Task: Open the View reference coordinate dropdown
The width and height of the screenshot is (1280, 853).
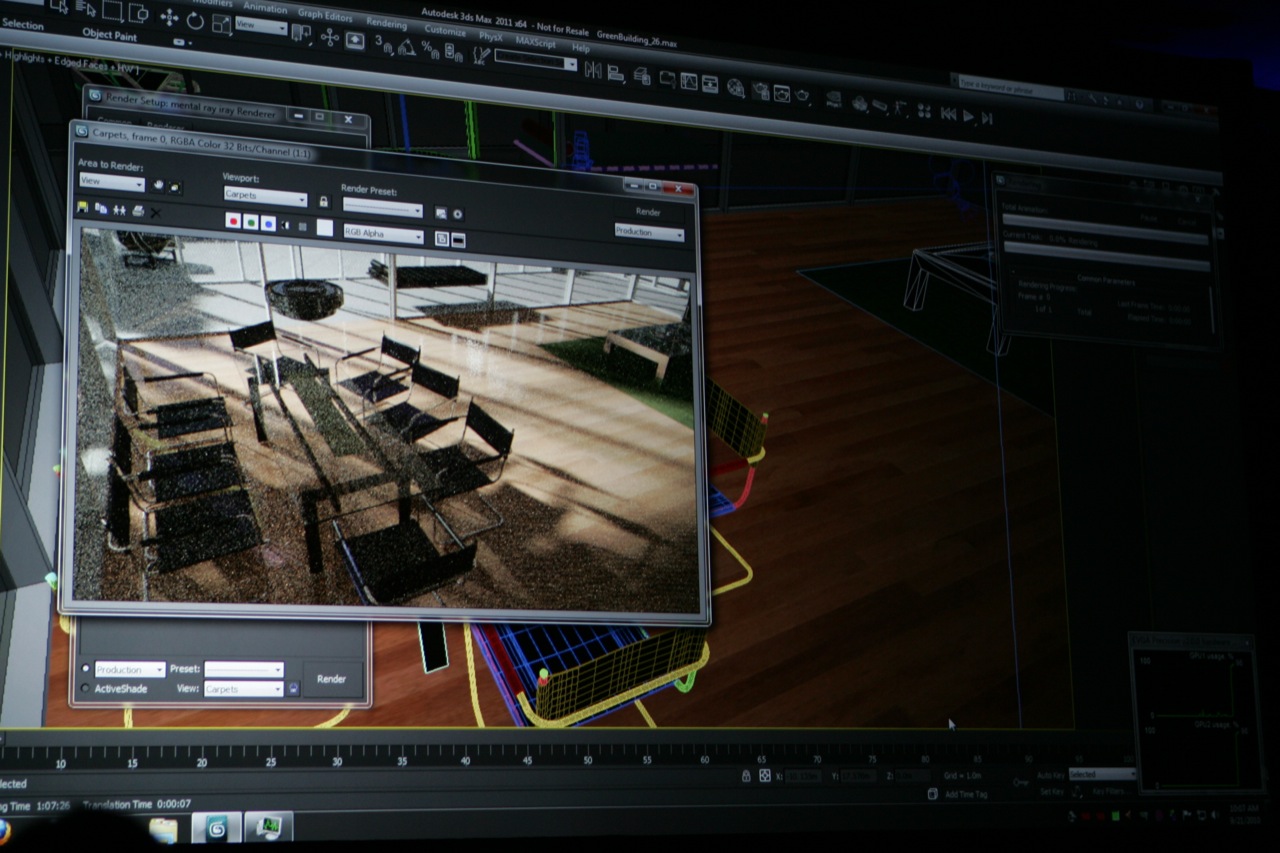Action: [261, 26]
